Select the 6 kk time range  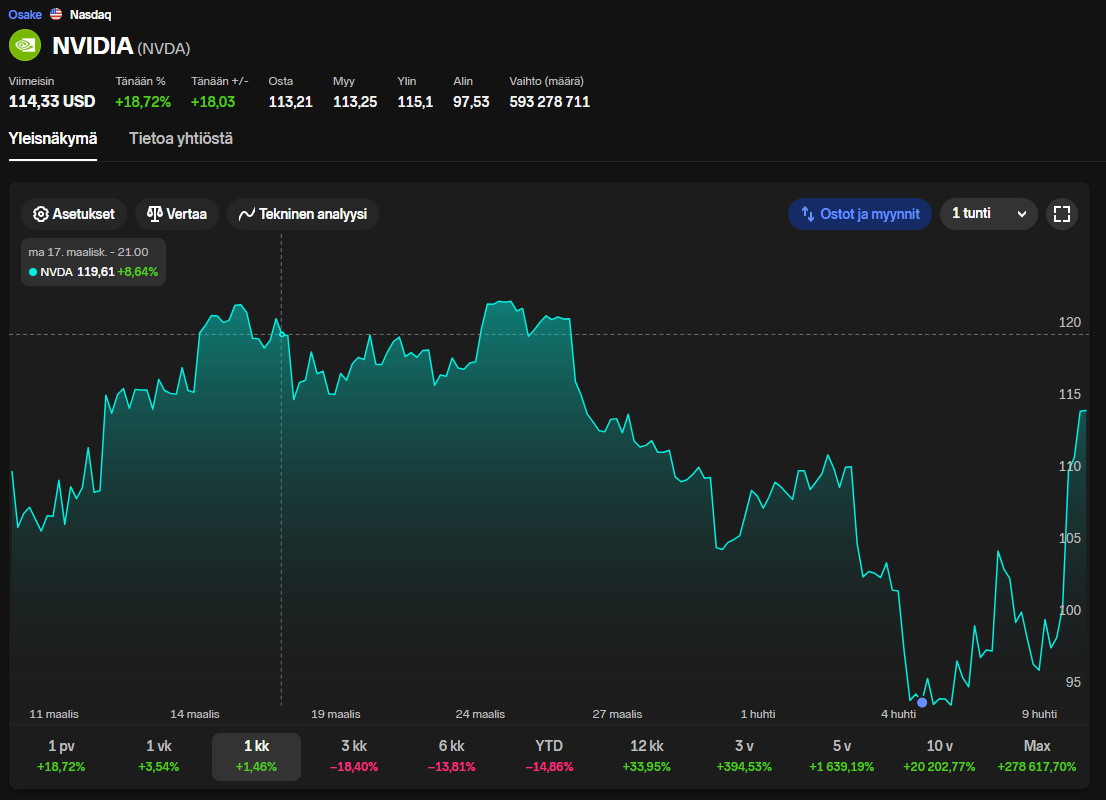coord(451,756)
